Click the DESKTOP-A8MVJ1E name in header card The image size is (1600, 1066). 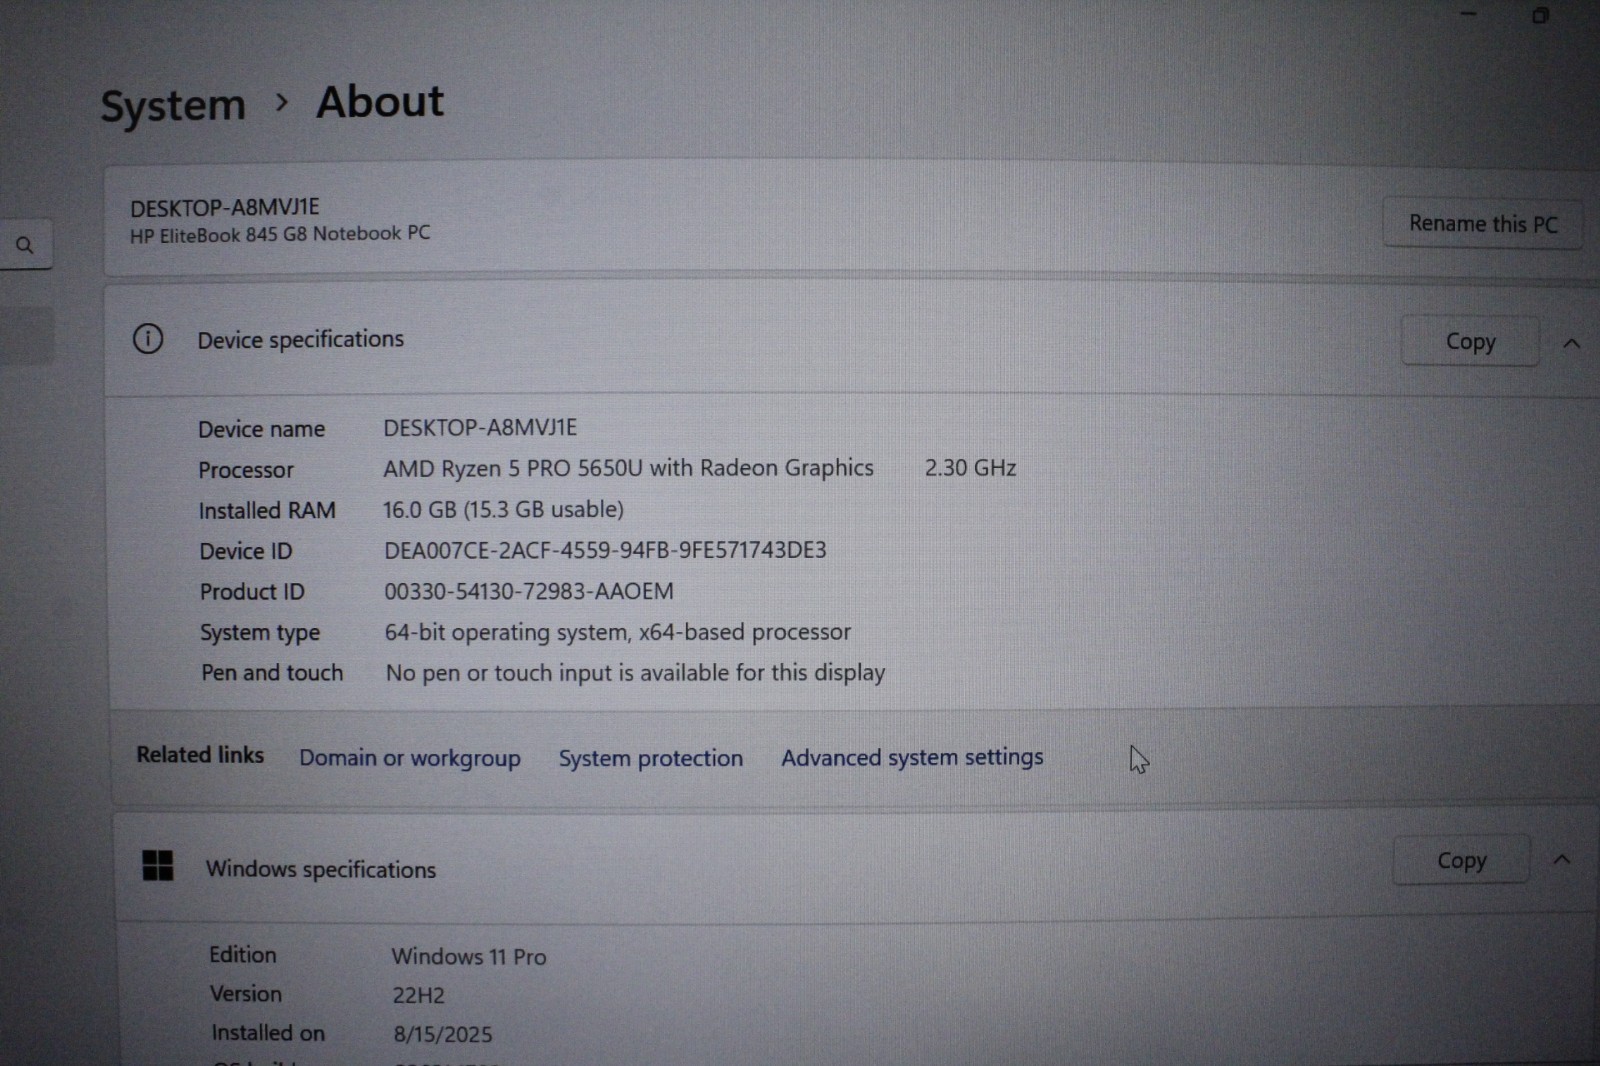point(225,207)
